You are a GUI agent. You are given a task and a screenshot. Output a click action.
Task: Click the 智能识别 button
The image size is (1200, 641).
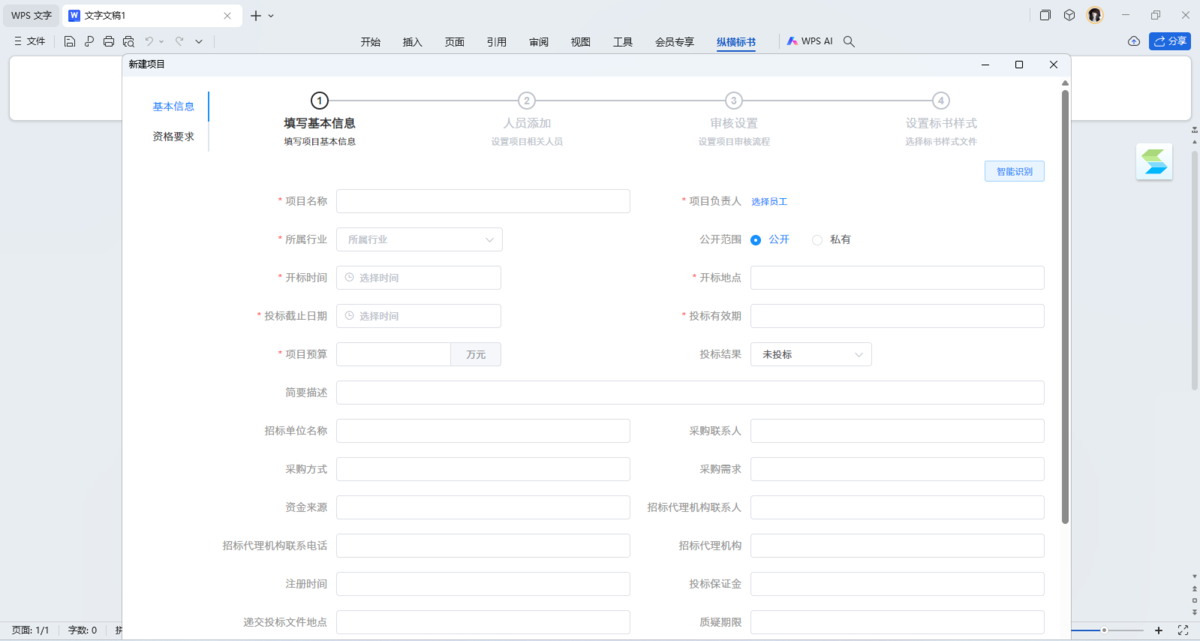[1014, 170]
